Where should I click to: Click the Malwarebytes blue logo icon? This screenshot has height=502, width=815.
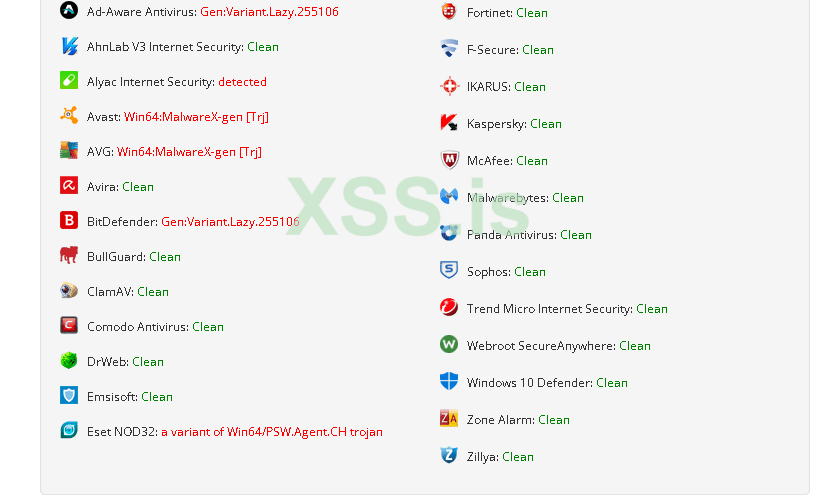449,197
